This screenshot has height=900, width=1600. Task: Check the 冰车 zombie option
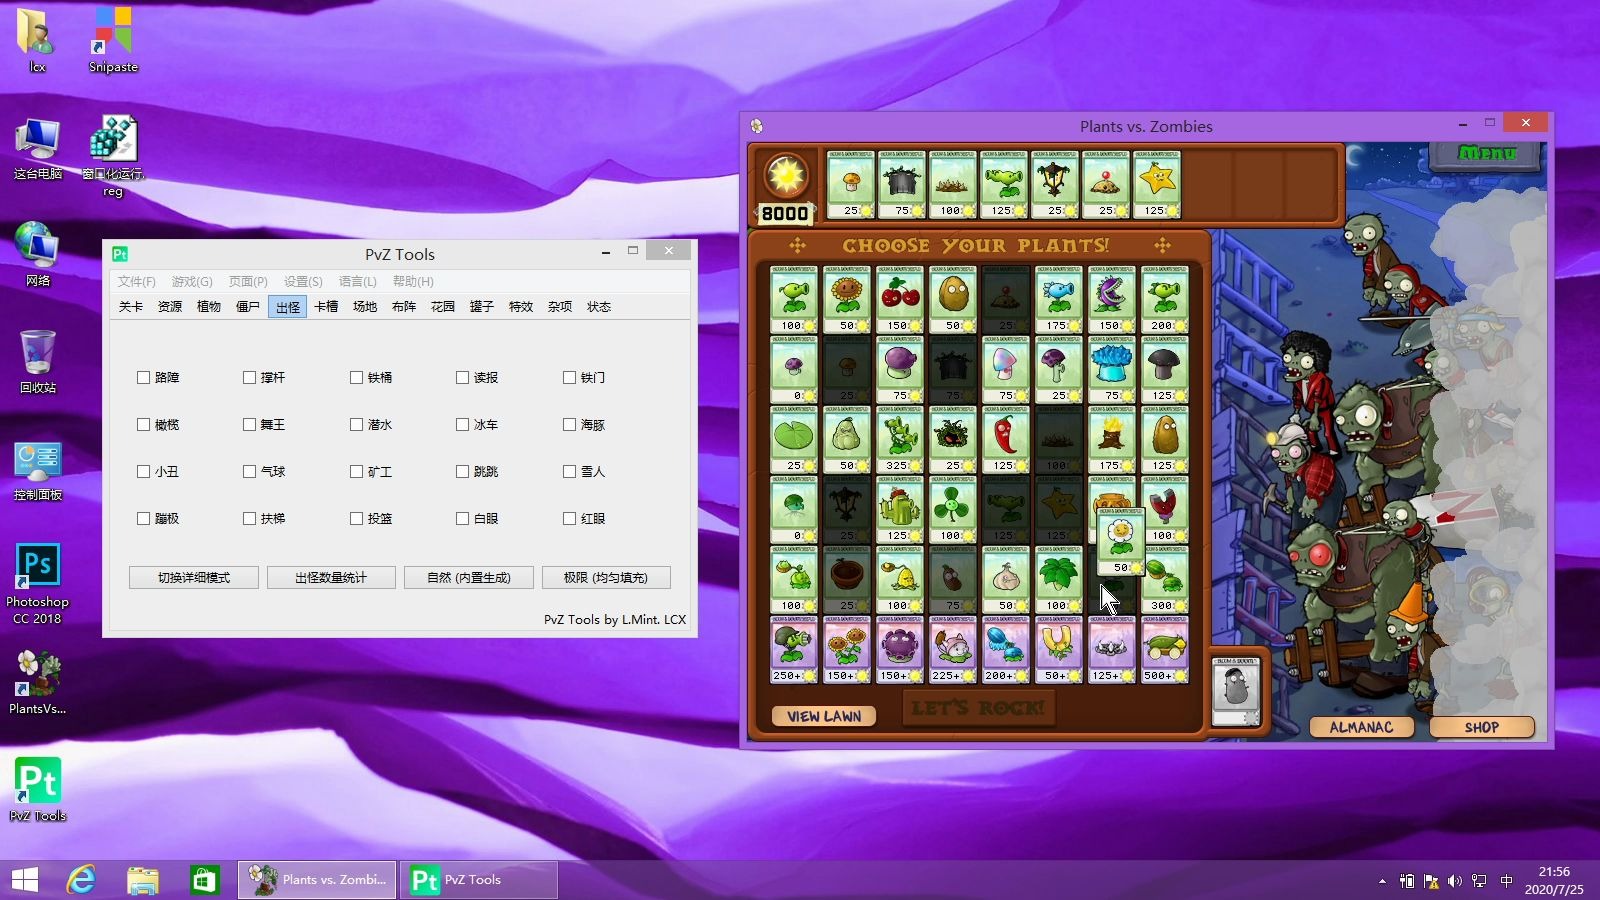tap(462, 425)
